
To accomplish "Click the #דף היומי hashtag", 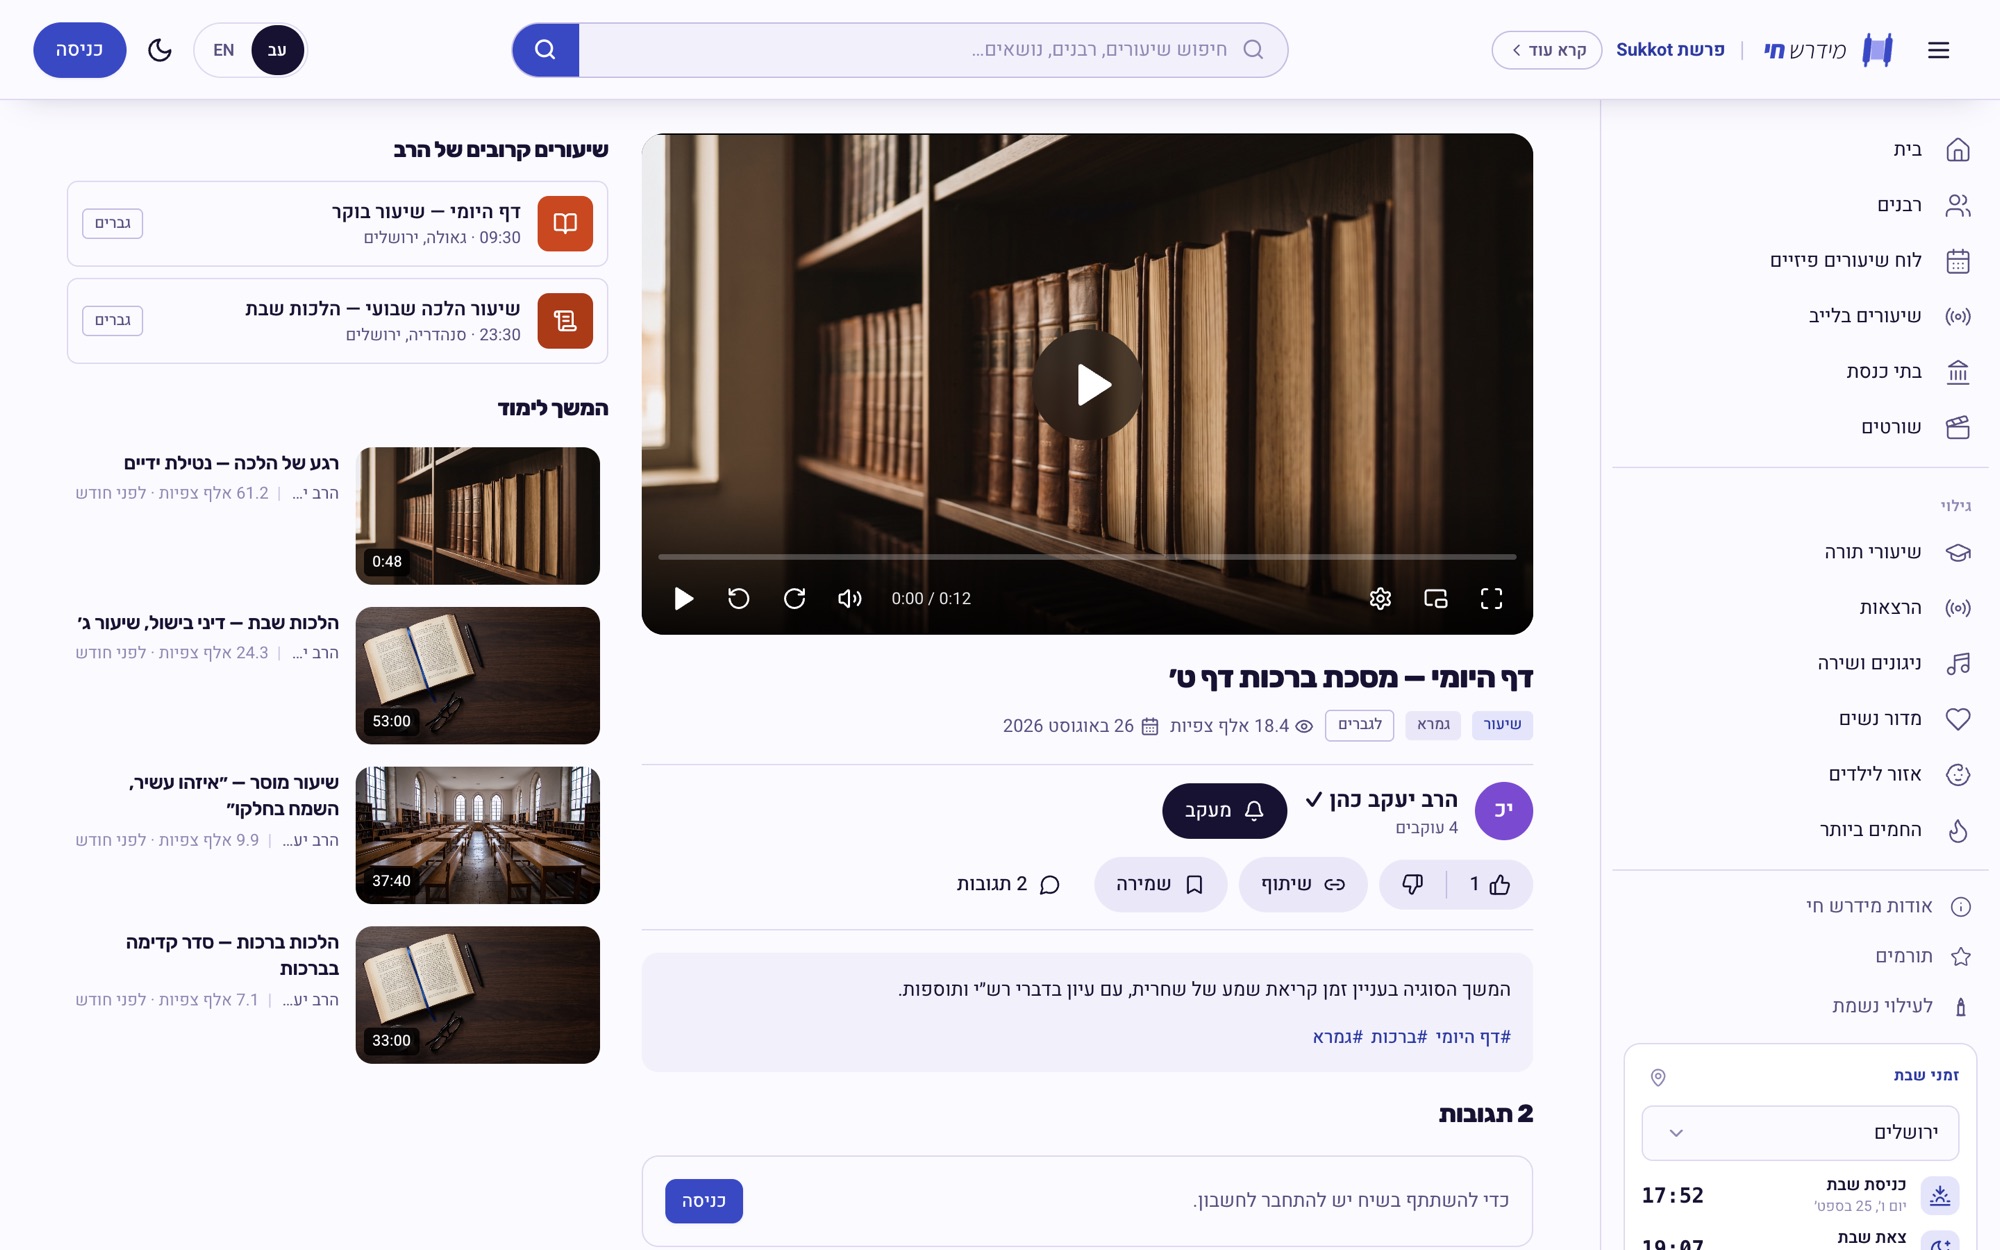I will 1473,1037.
